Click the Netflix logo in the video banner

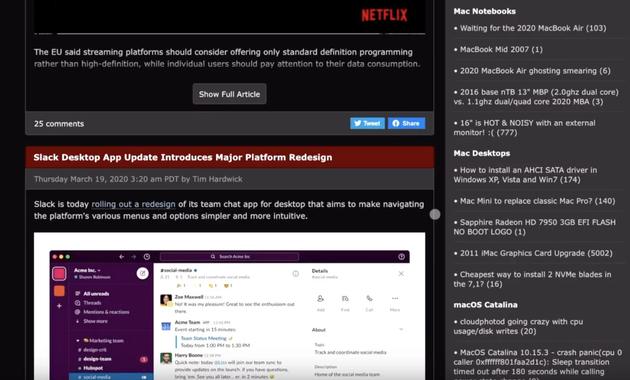click(x=384, y=15)
